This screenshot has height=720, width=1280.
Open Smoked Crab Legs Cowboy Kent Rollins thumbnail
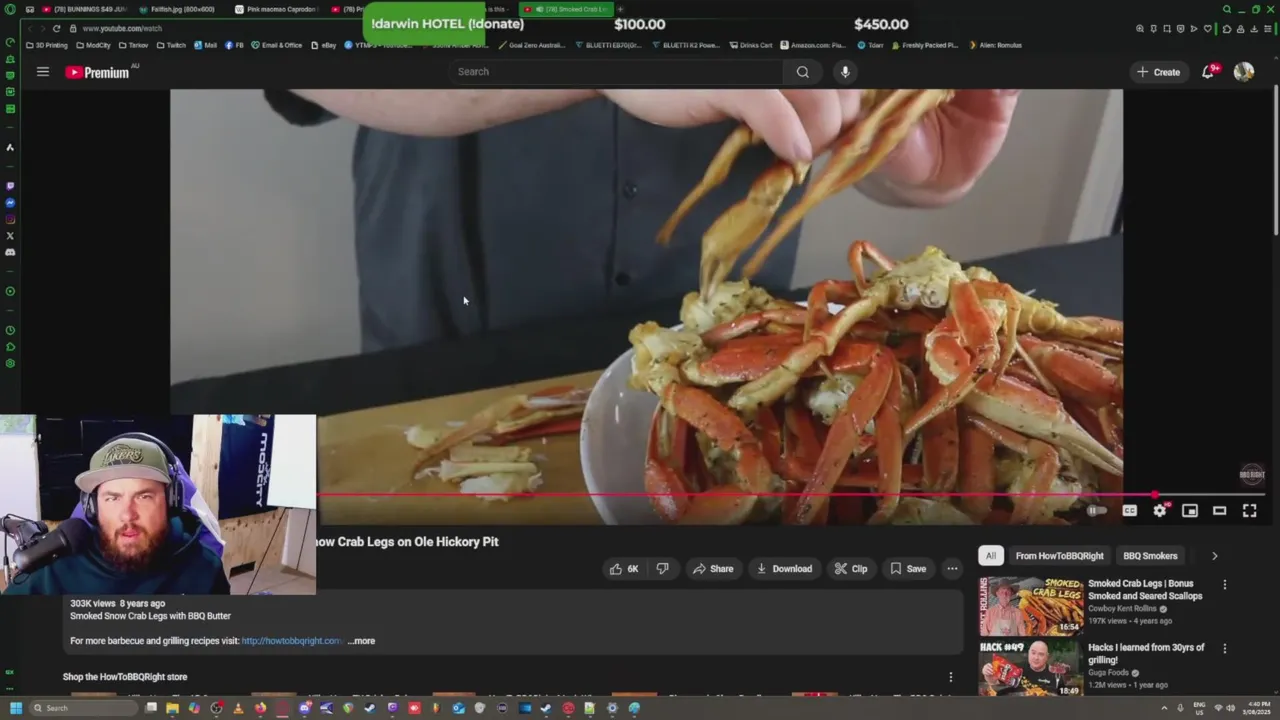click(1030, 605)
